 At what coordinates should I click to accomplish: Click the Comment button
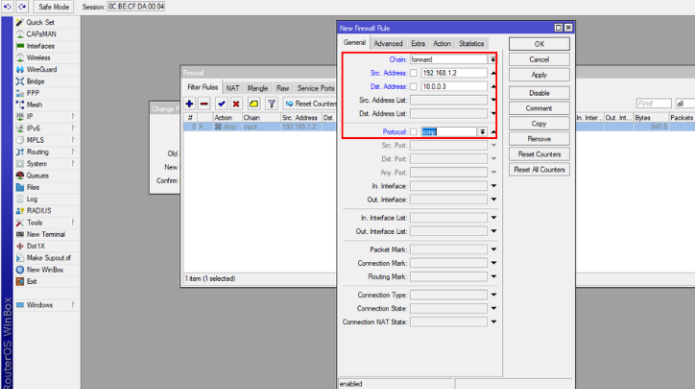pos(539,108)
